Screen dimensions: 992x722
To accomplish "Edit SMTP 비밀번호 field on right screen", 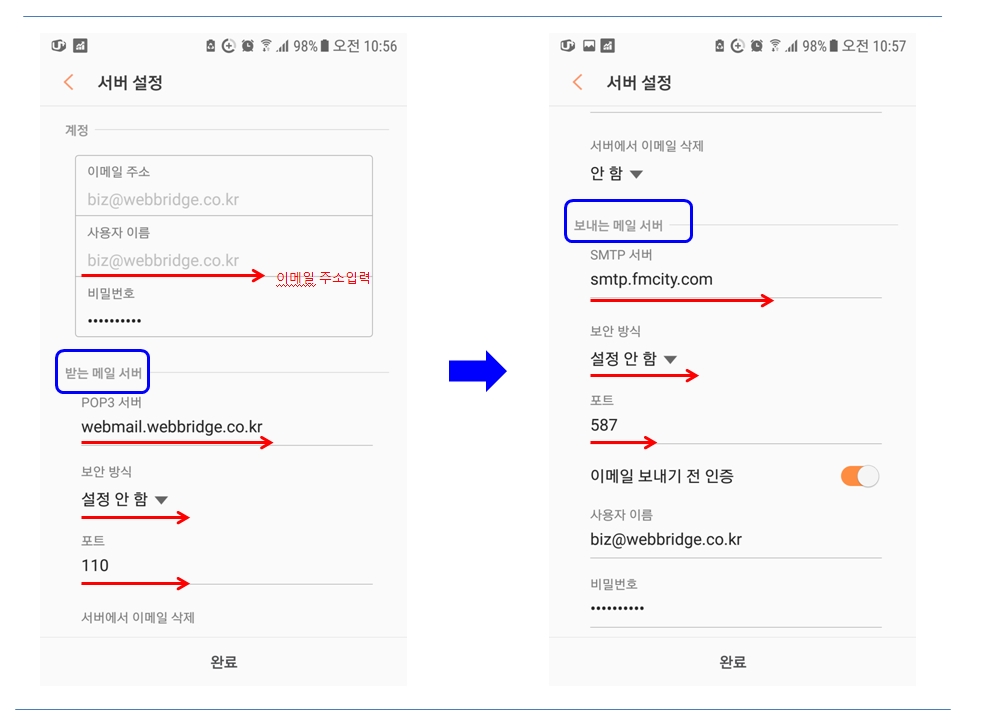I will click(736, 608).
